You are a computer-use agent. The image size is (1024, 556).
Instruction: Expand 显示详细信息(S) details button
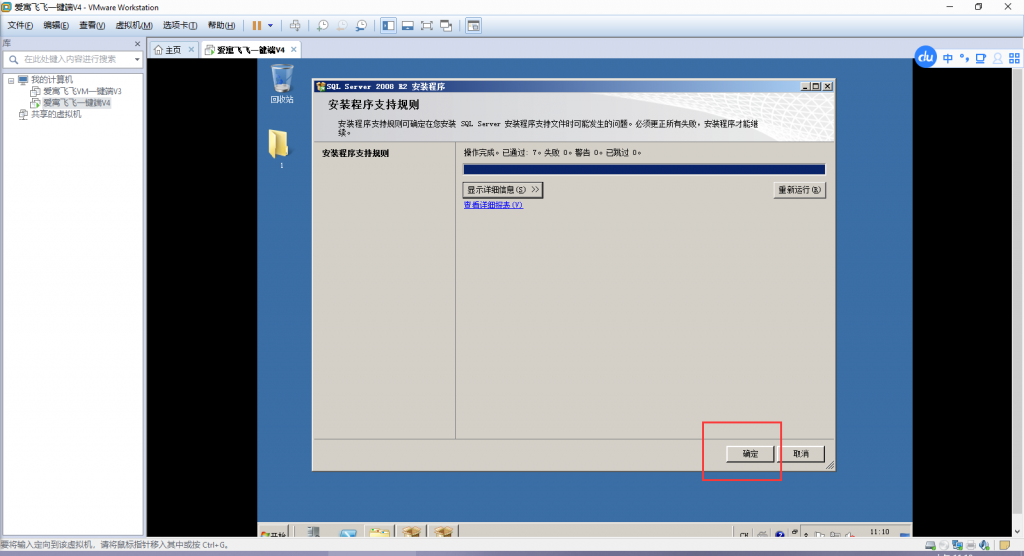pyautogui.click(x=502, y=189)
